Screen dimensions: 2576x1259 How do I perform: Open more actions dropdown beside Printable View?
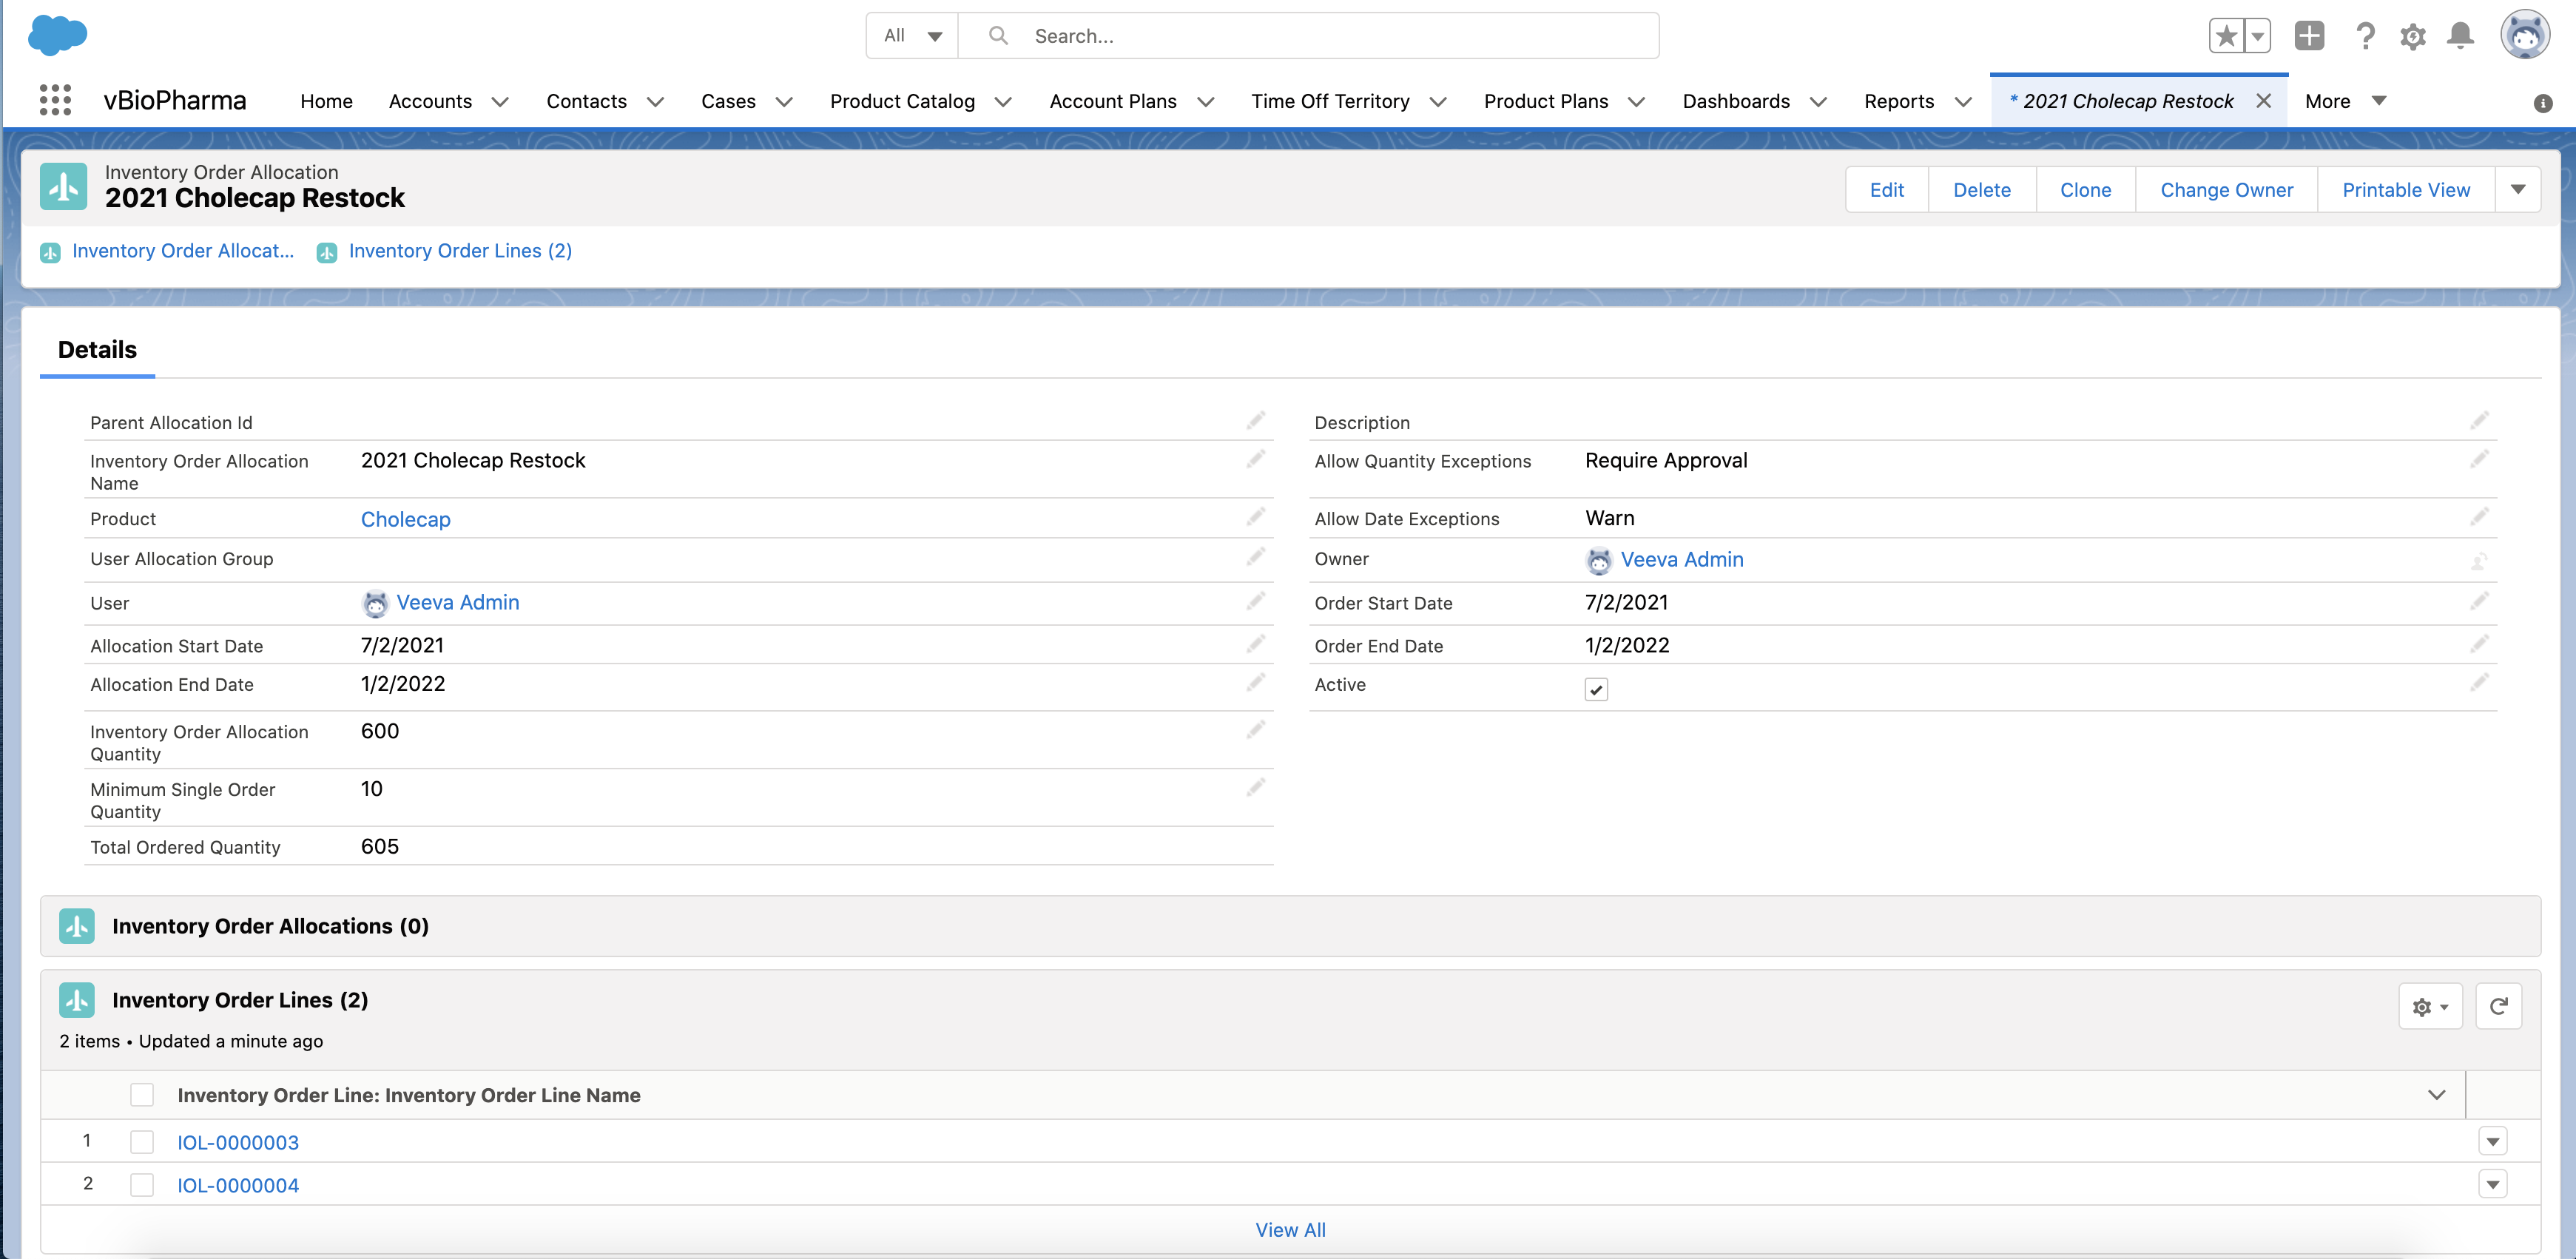(x=2517, y=190)
